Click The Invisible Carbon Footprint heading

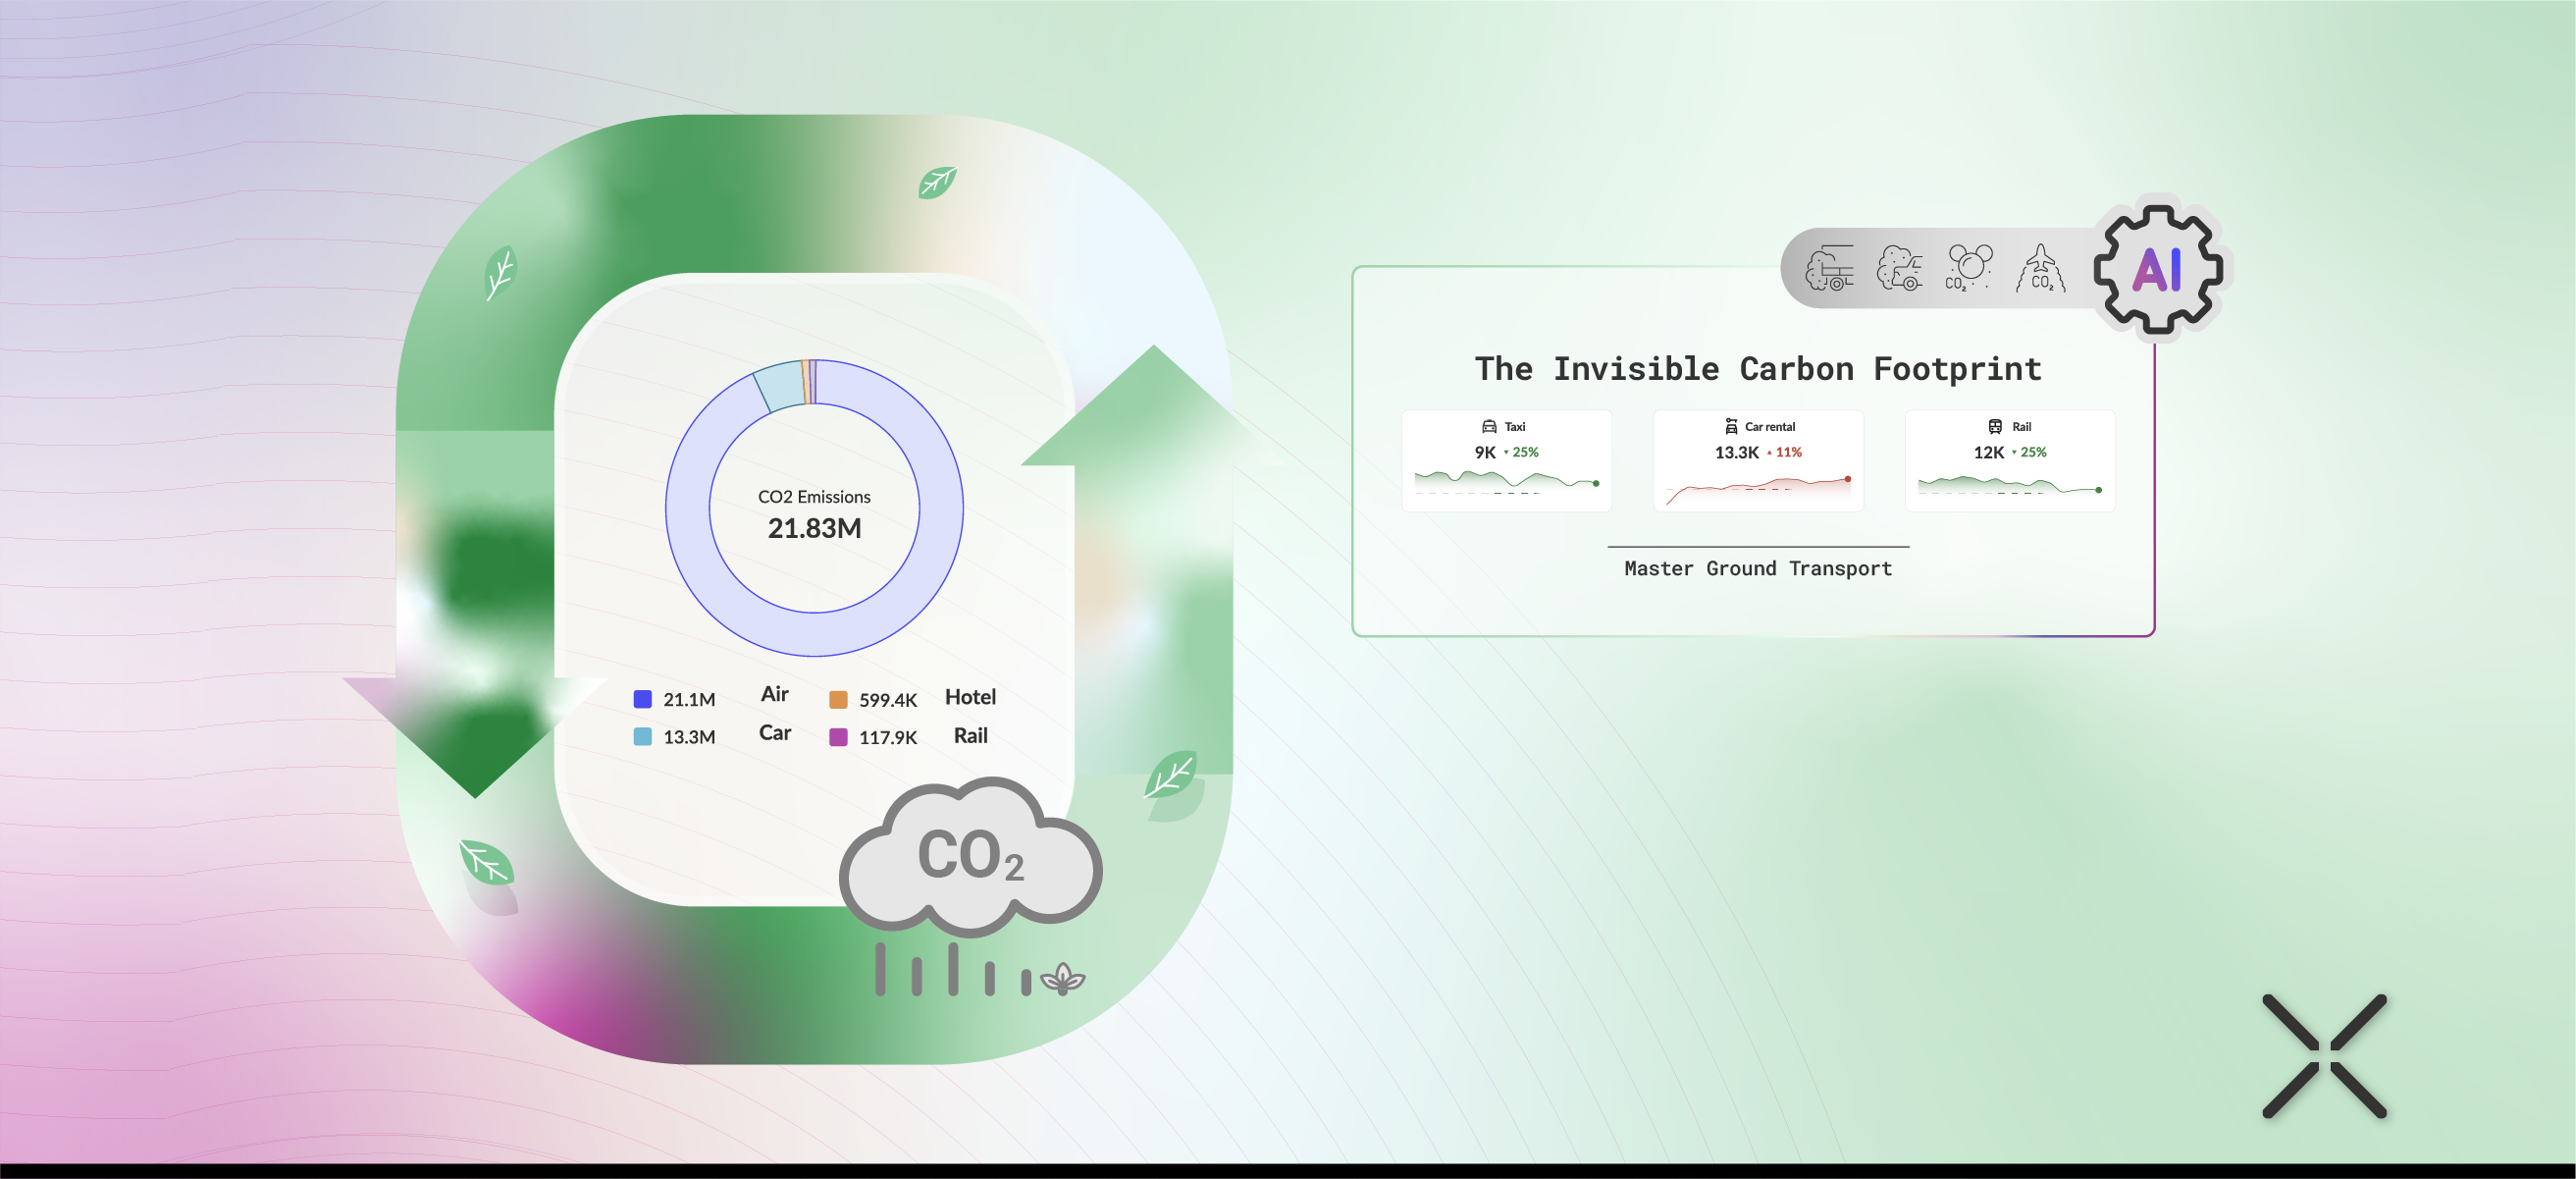coord(1757,369)
